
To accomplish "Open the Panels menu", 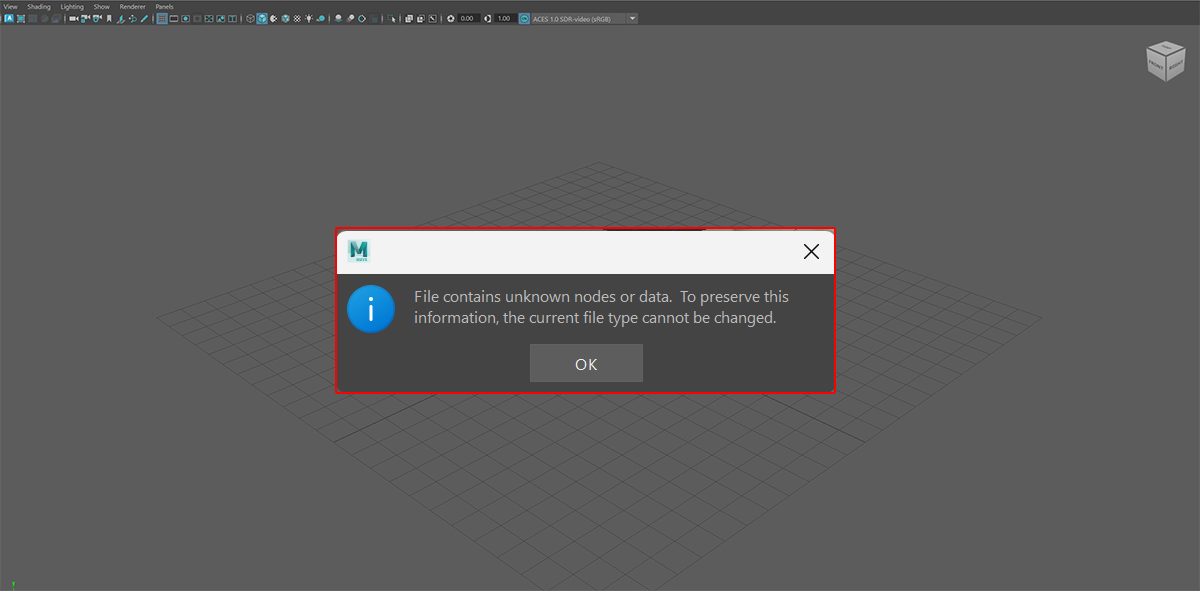I will [x=164, y=6].
